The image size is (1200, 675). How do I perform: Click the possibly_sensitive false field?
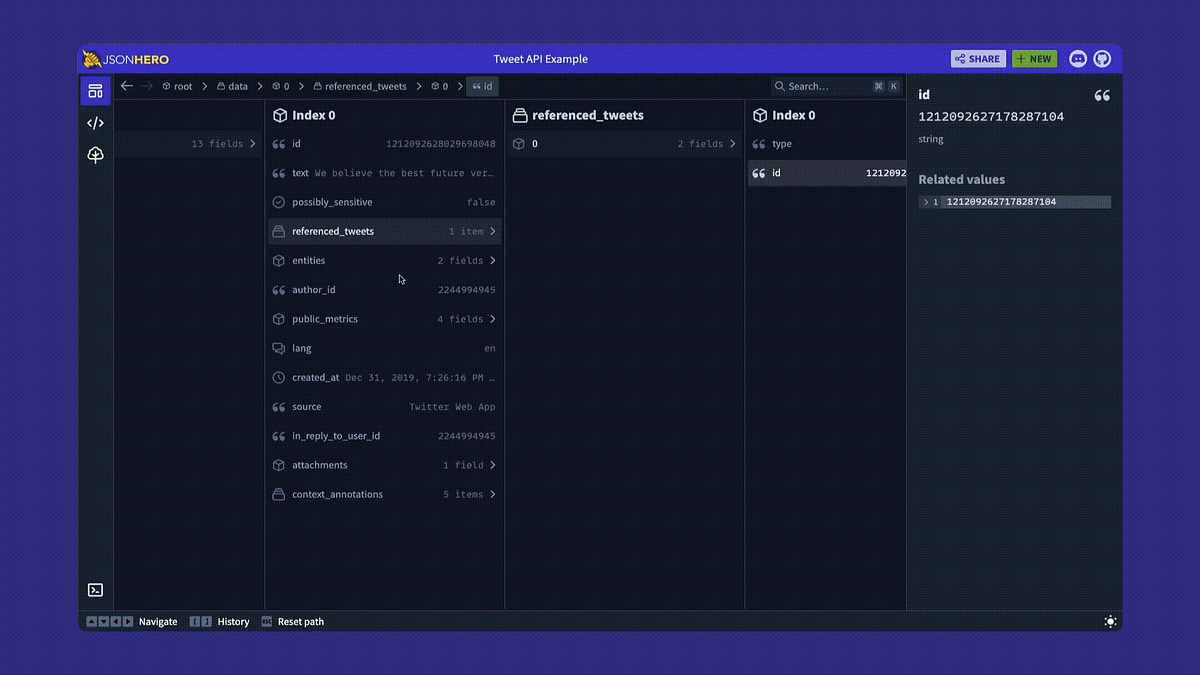point(384,202)
